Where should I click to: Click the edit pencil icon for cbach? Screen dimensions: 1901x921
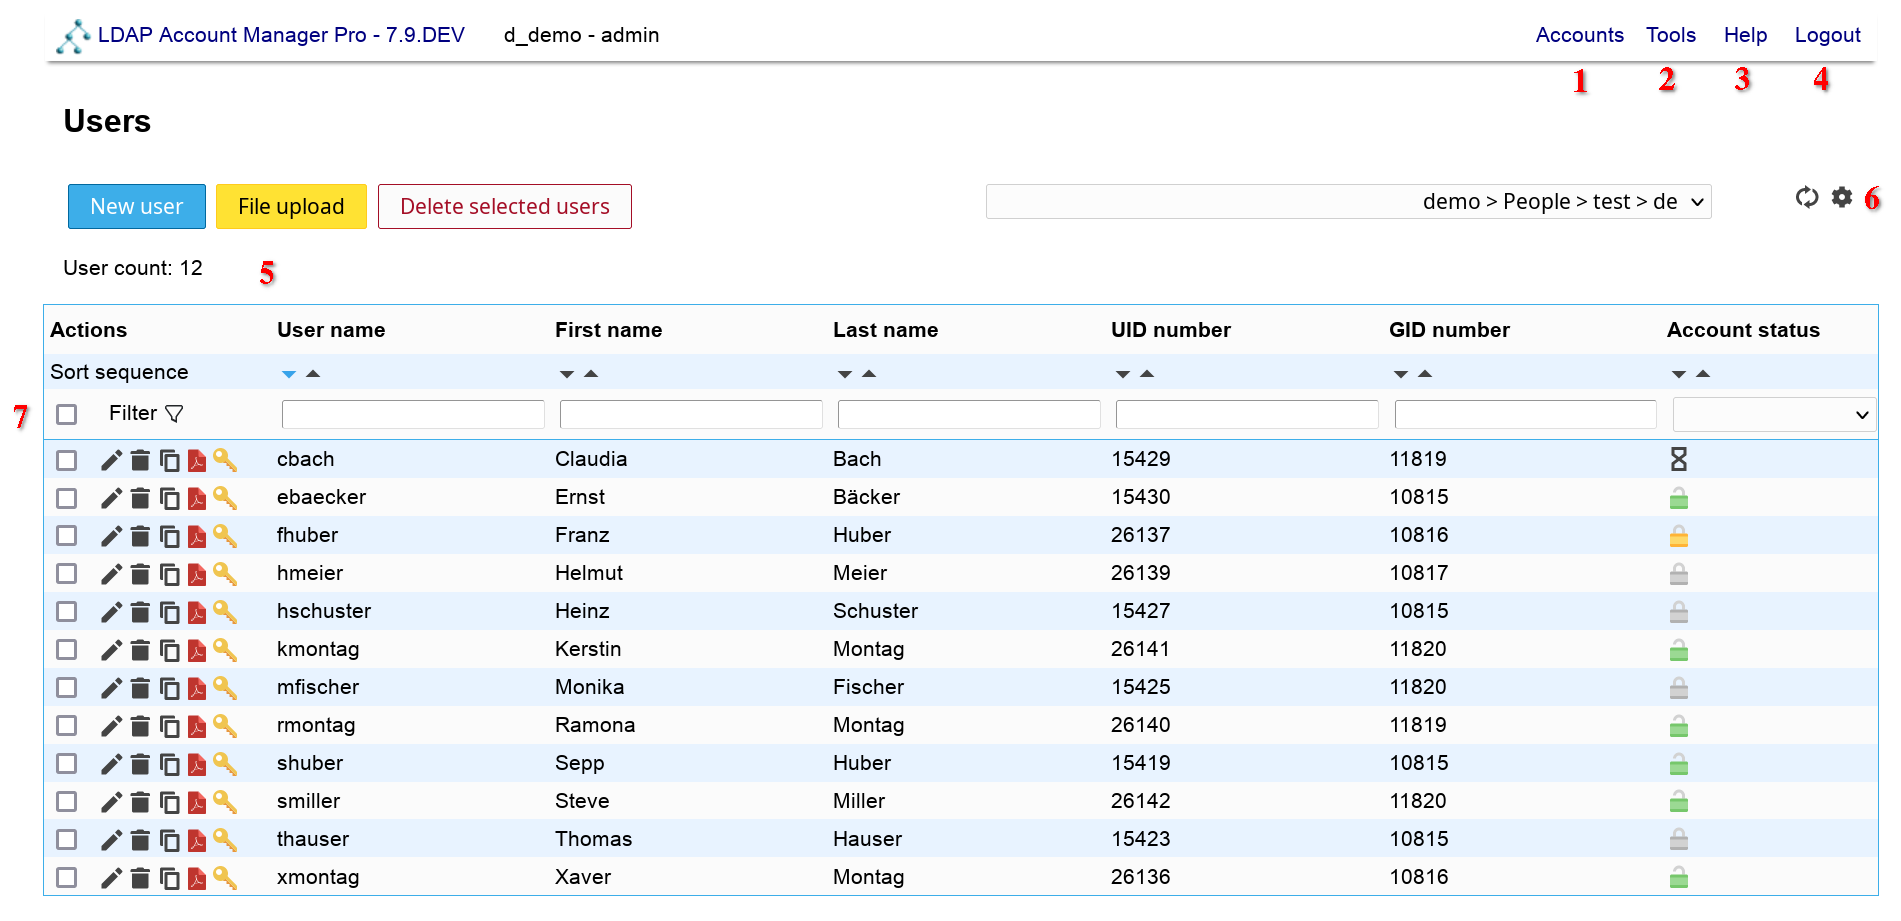[x=111, y=460]
